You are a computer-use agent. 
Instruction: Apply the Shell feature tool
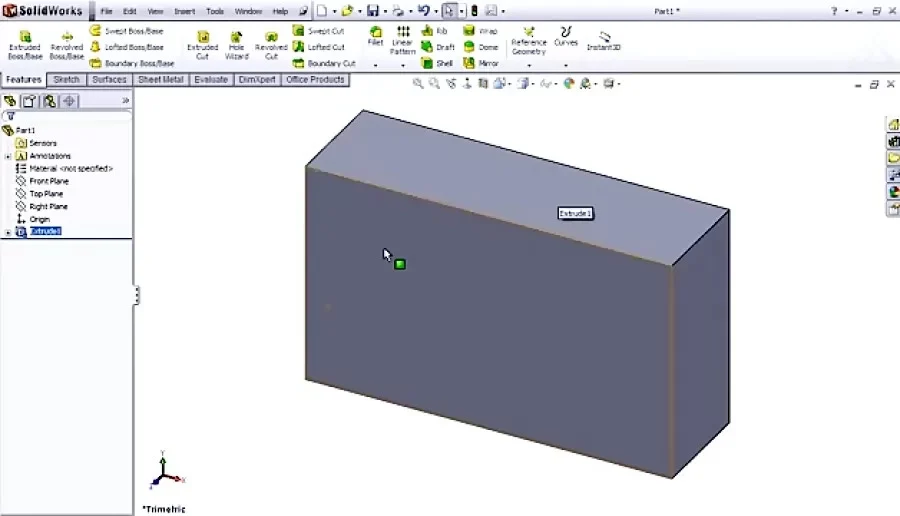pos(437,63)
